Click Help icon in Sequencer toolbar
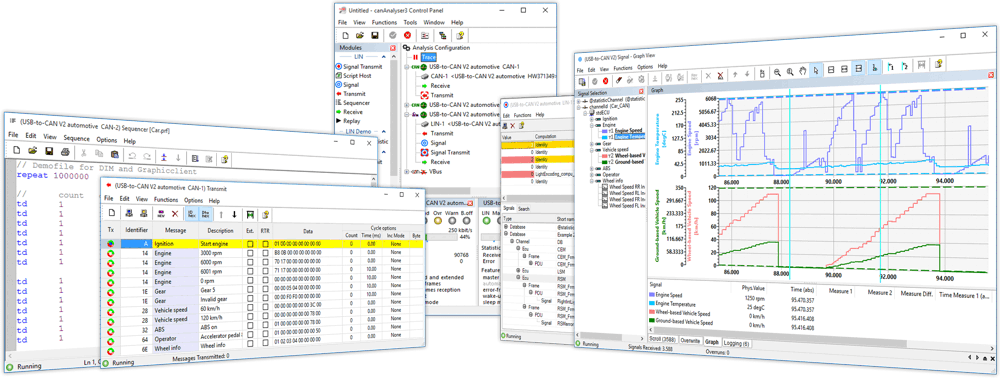Image resolution: width=1000 pixels, height=378 pixels. (224, 159)
